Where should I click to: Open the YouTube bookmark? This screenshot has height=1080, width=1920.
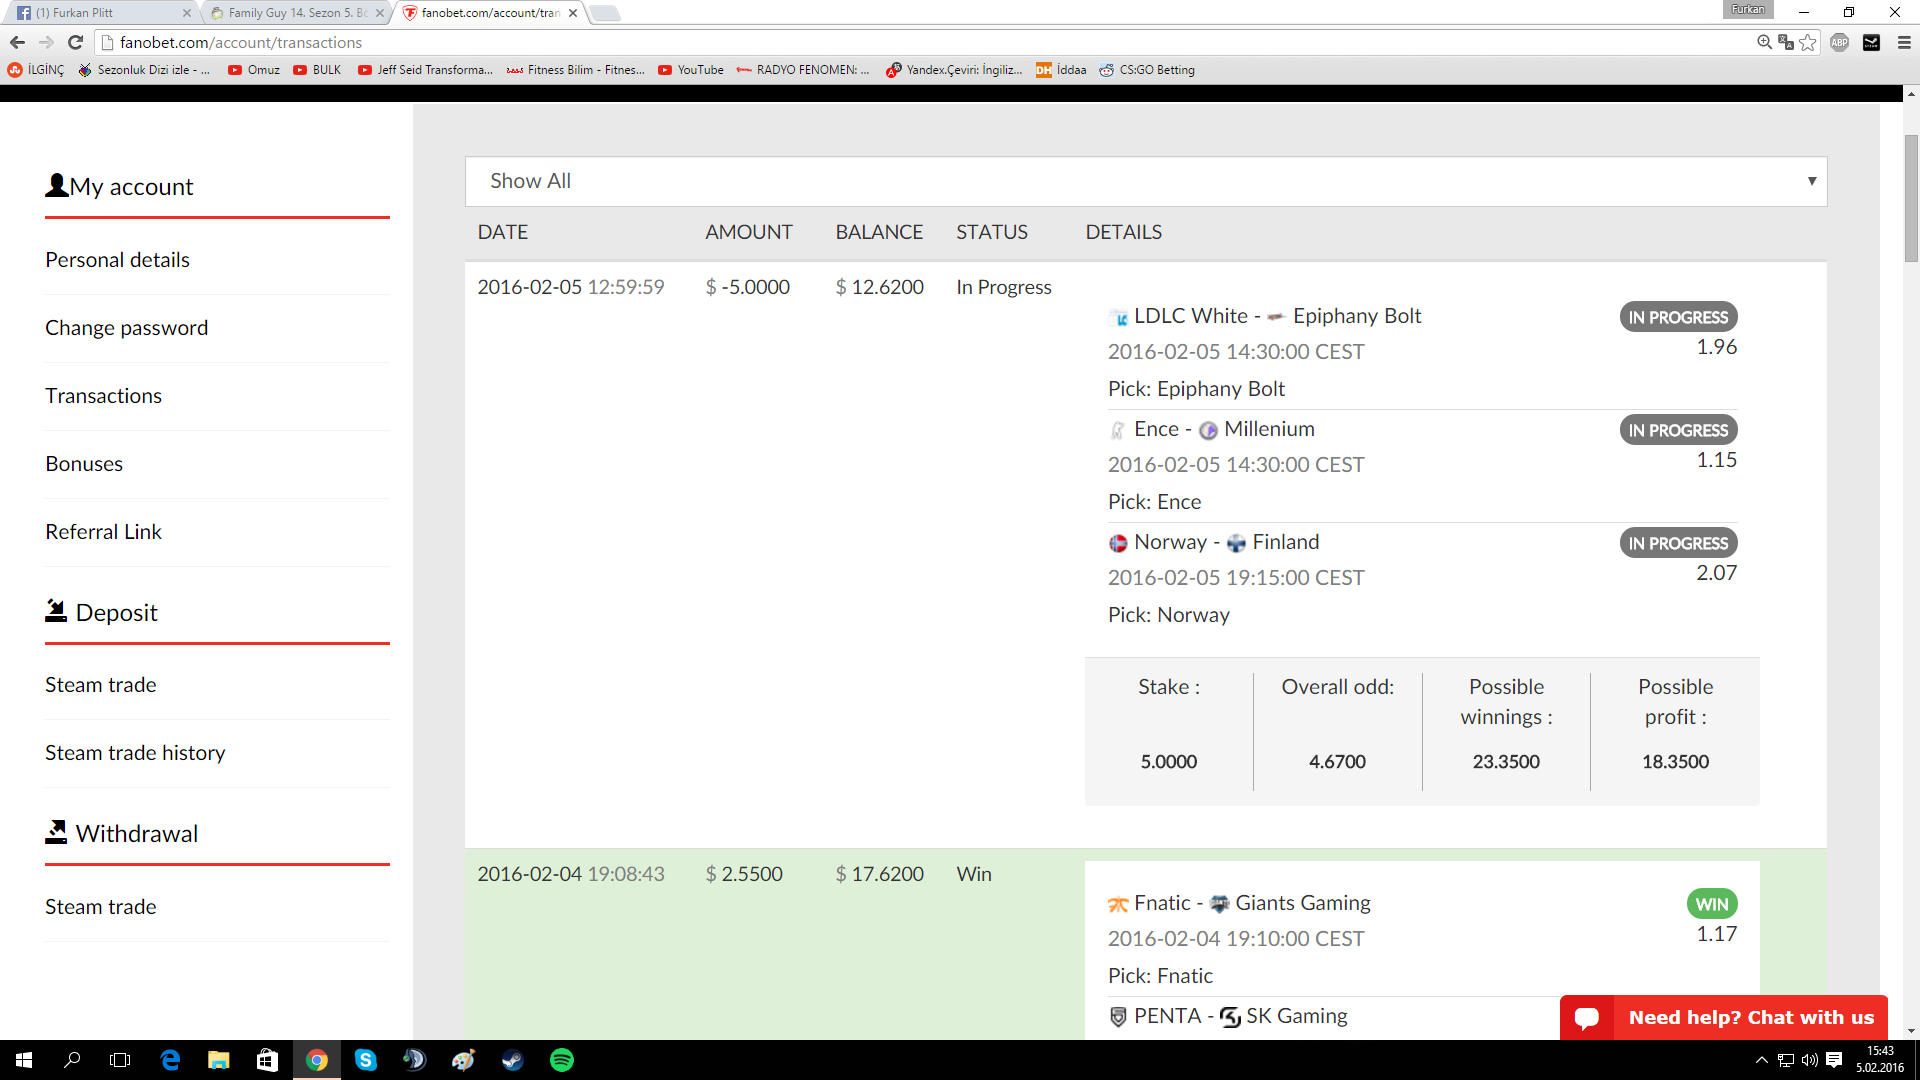coord(691,70)
